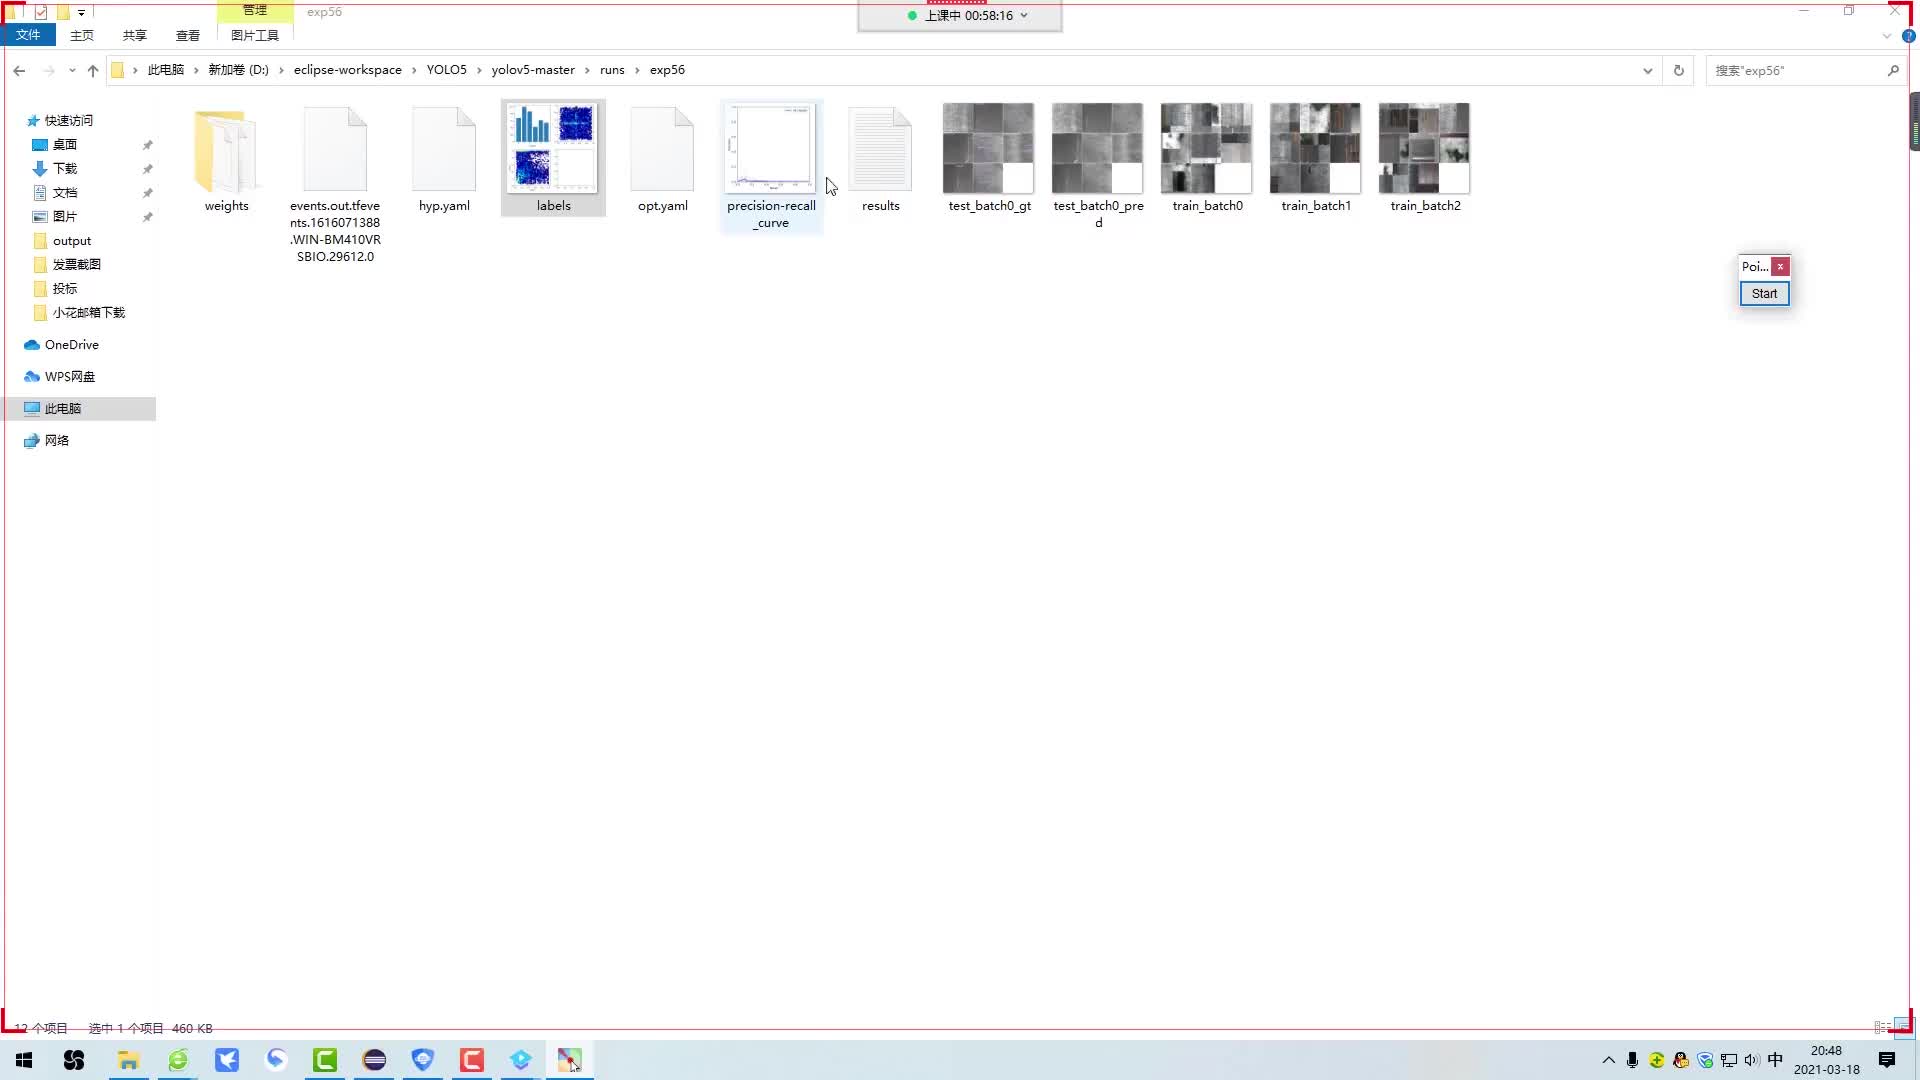1920x1080 pixels.
Task: Open File Explorer from the taskbar
Action: pos(128,1060)
